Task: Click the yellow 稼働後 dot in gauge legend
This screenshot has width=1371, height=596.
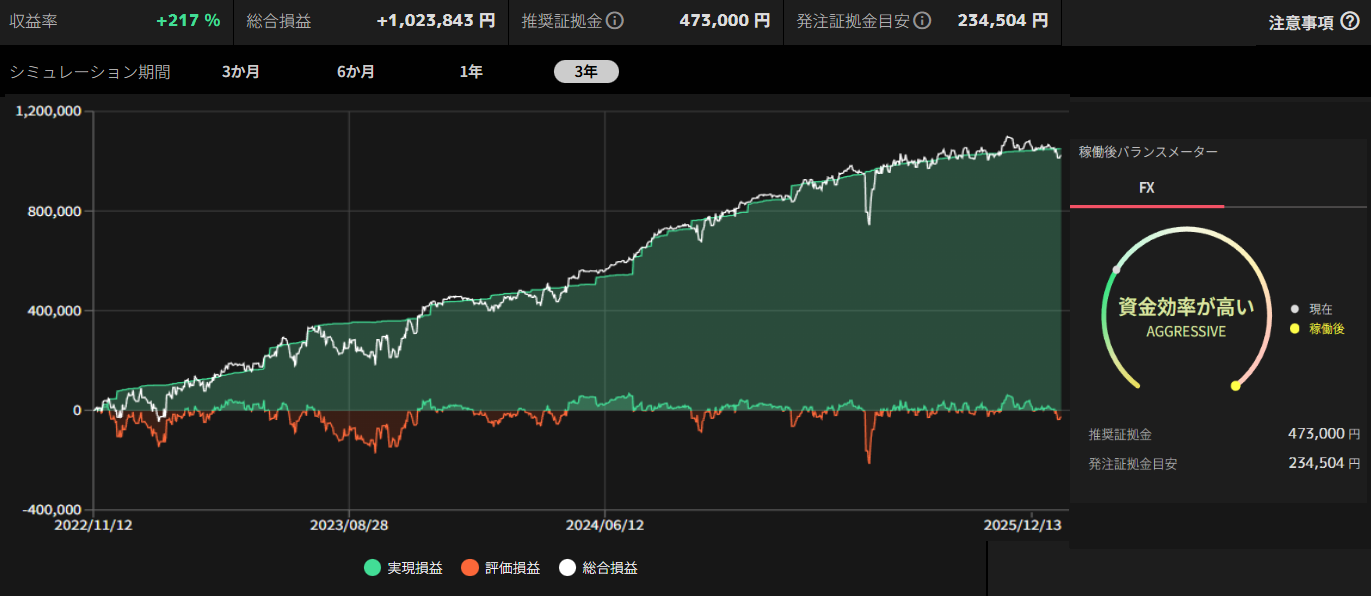Action: 1294,328
